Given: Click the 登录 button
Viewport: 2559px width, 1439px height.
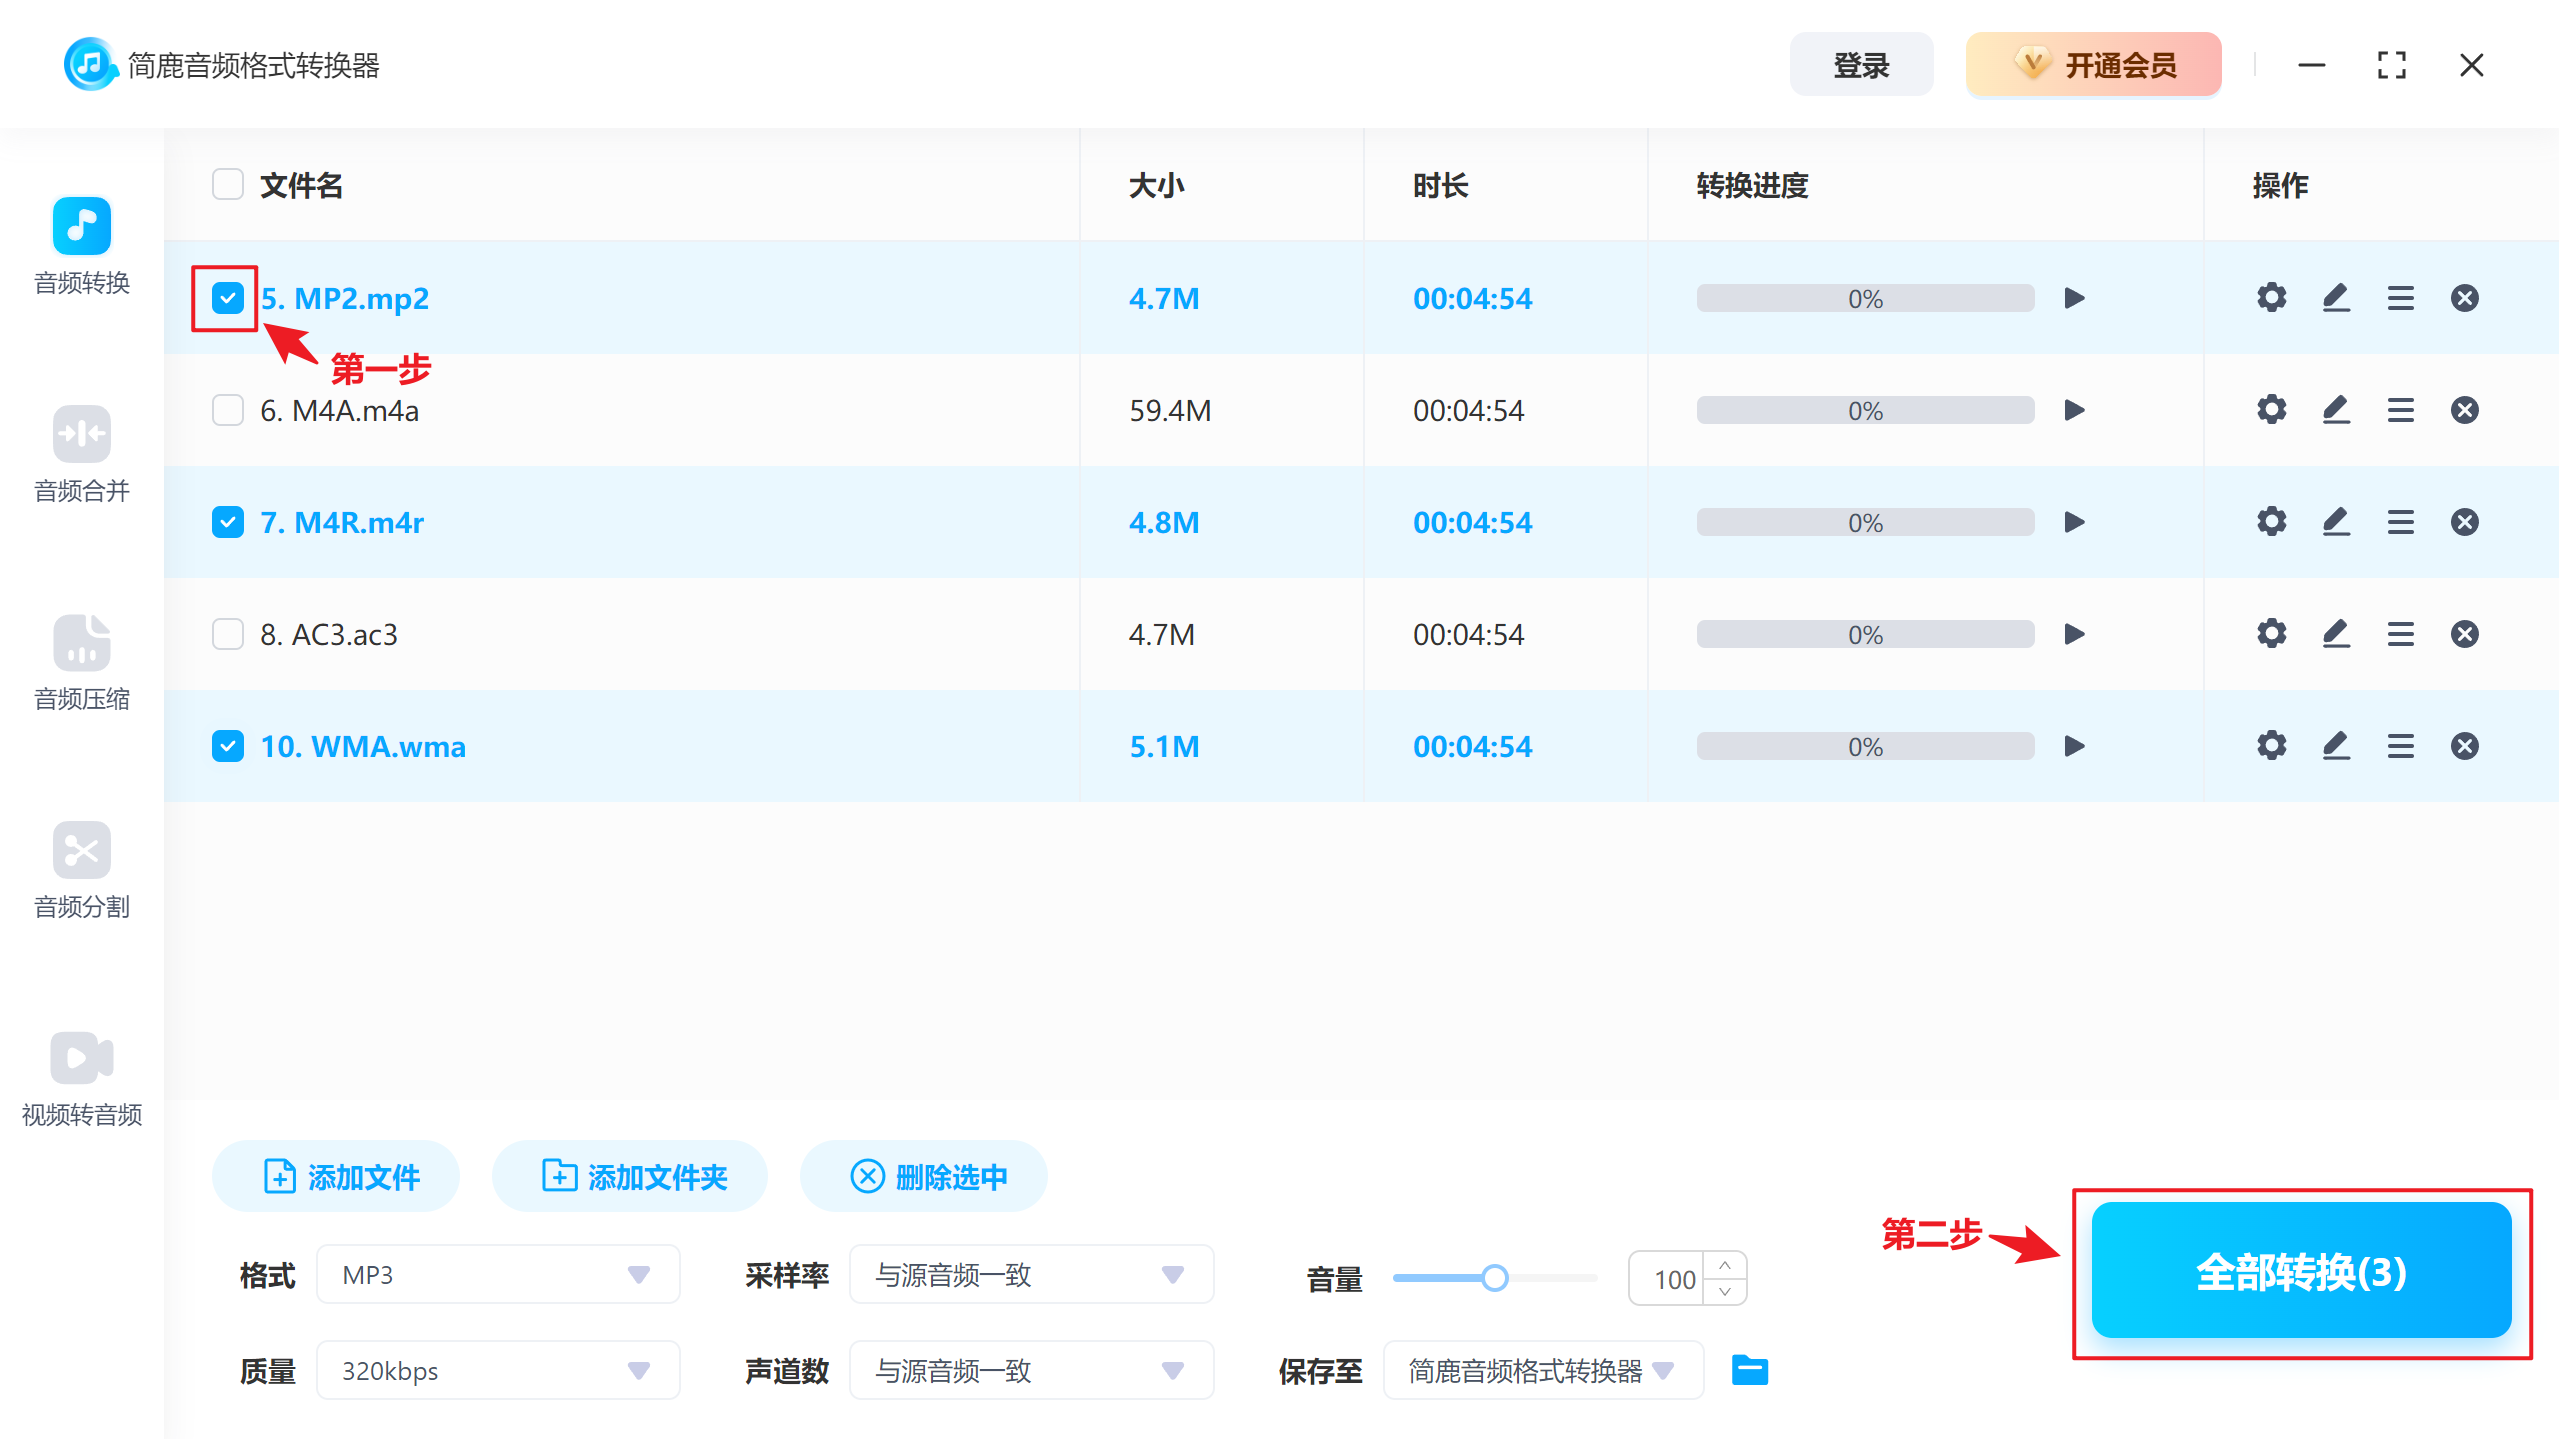Looking at the screenshot, I should tap(1861, 64).
